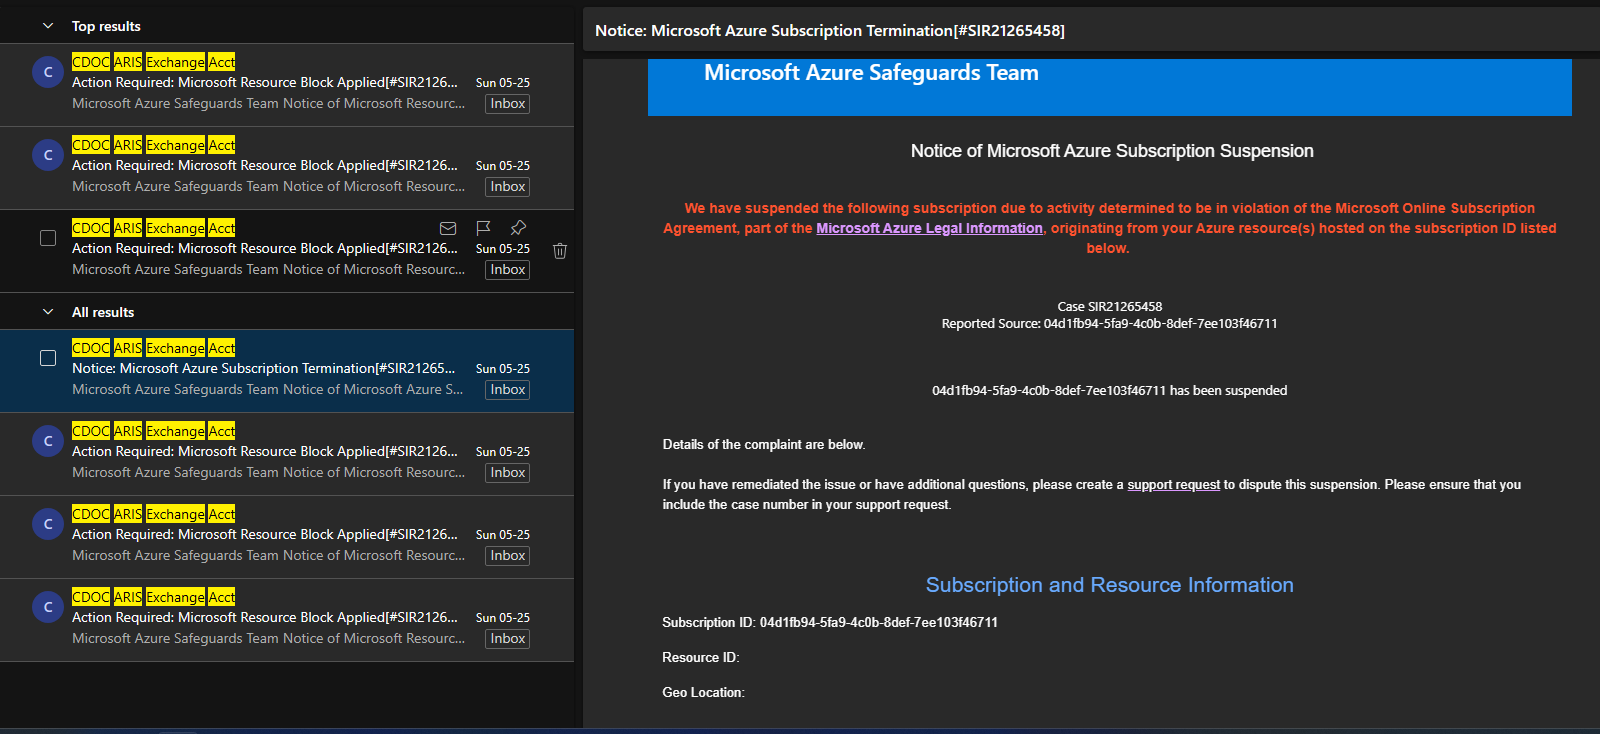The height and width of the screenshot is (734, 1600).
Task: Click Inbox tag on Subscription Termination email
Action: tap(508, 390)
